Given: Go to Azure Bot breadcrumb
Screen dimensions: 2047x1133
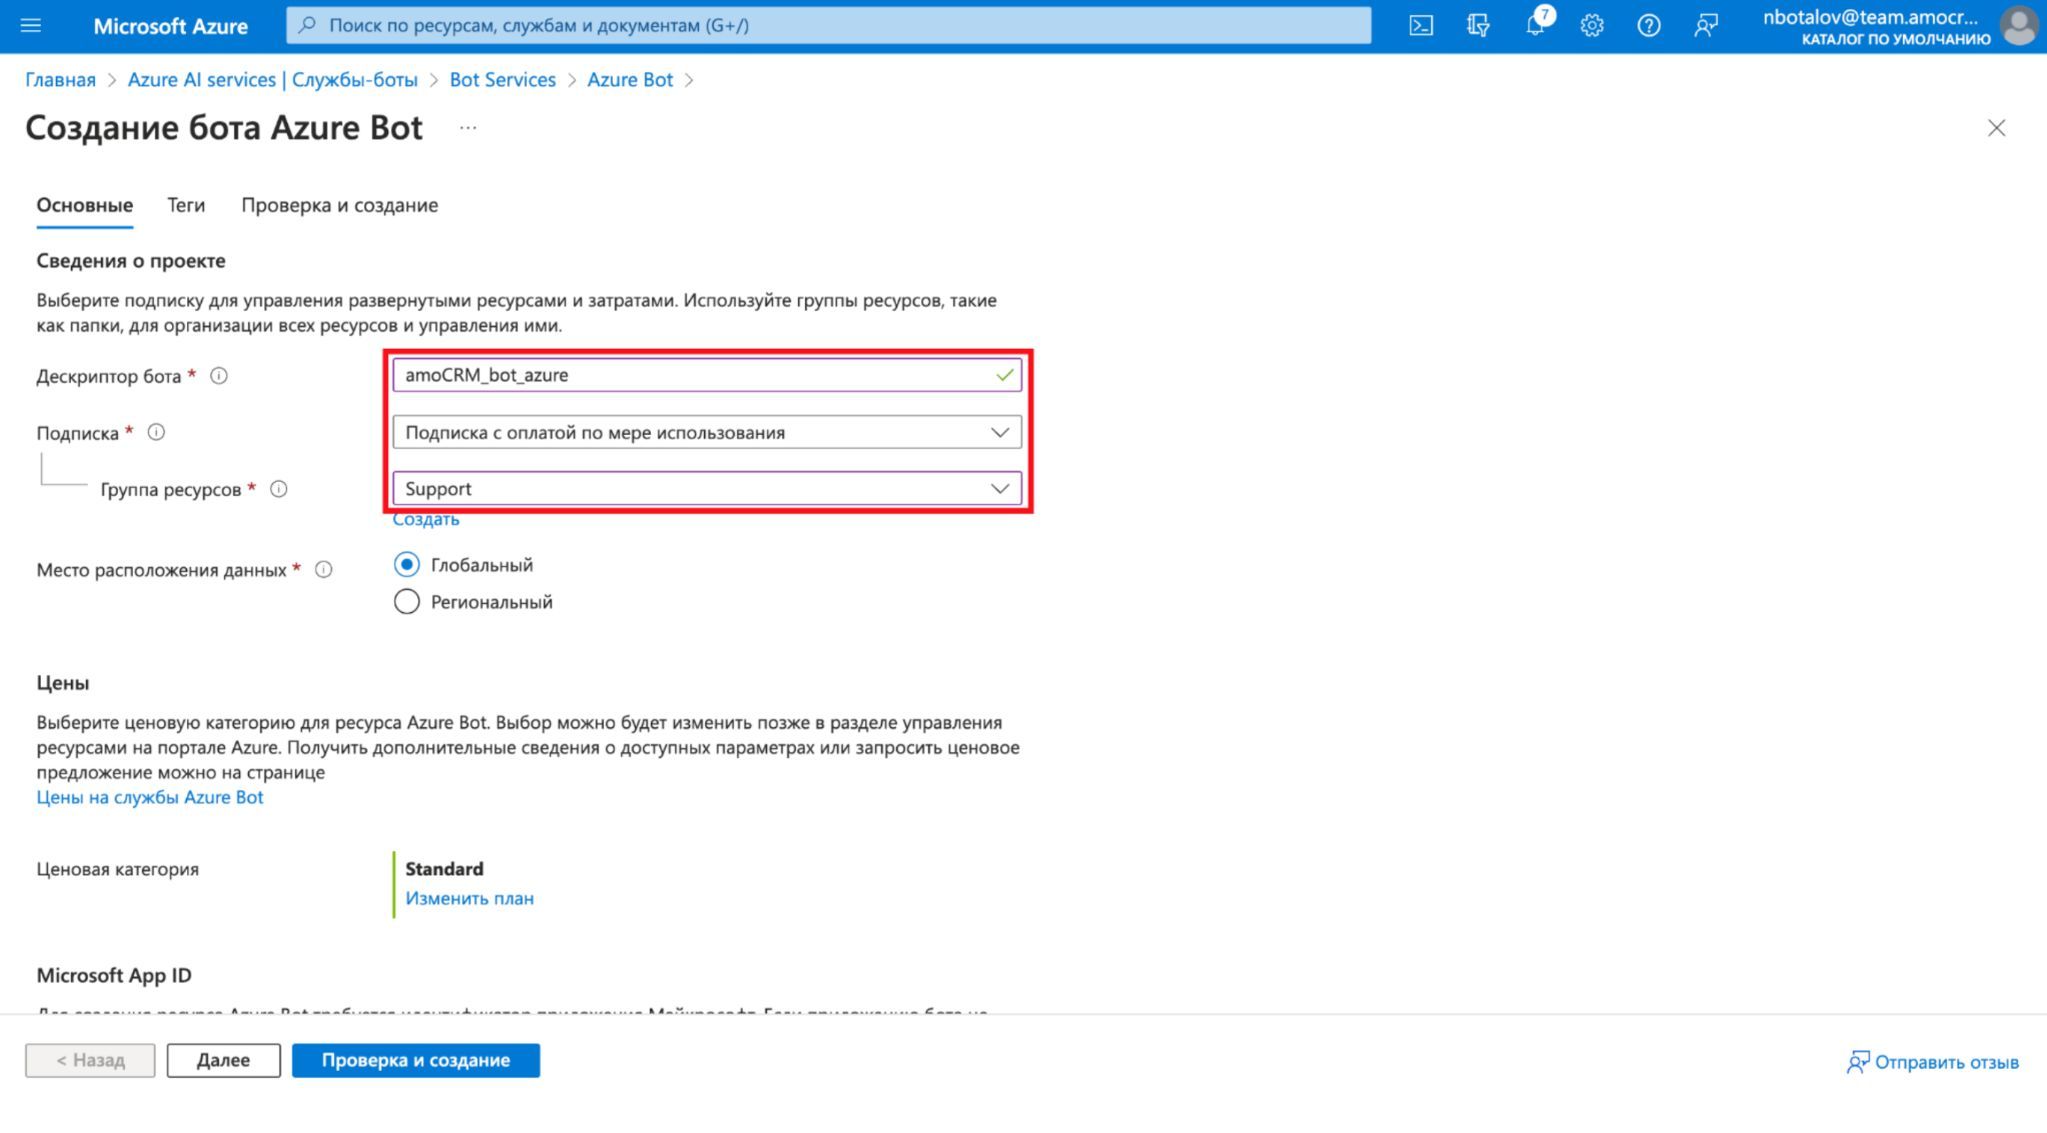Looking at the screenshot, I should [x=630, y=80].
